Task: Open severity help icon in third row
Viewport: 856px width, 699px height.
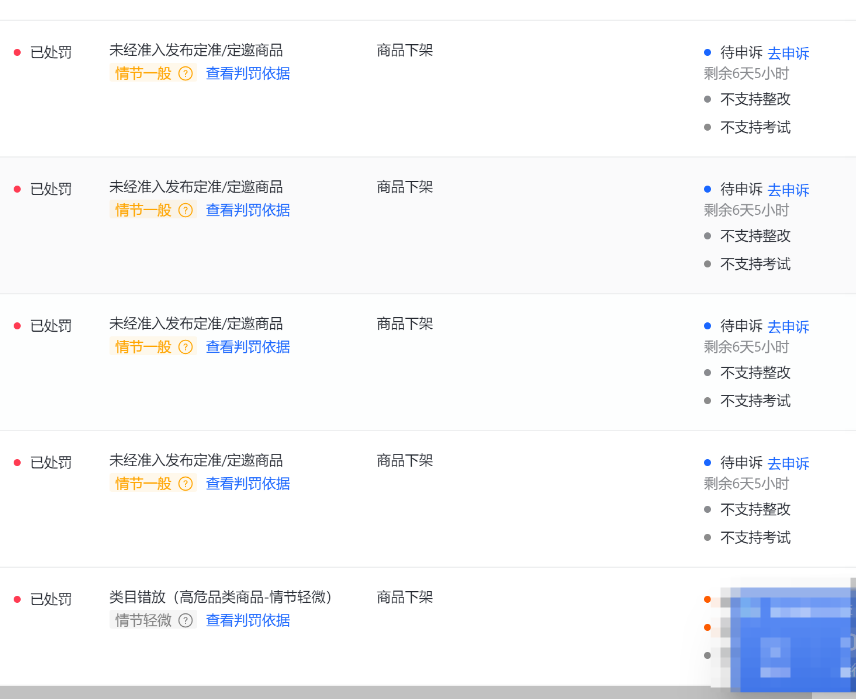Action: pyautogui.click(x=185, y=348)
